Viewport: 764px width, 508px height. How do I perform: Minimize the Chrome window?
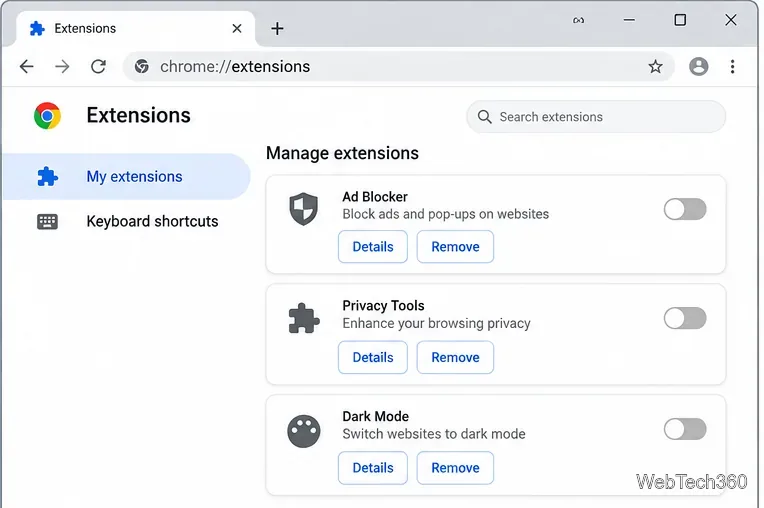click(629, 20)
